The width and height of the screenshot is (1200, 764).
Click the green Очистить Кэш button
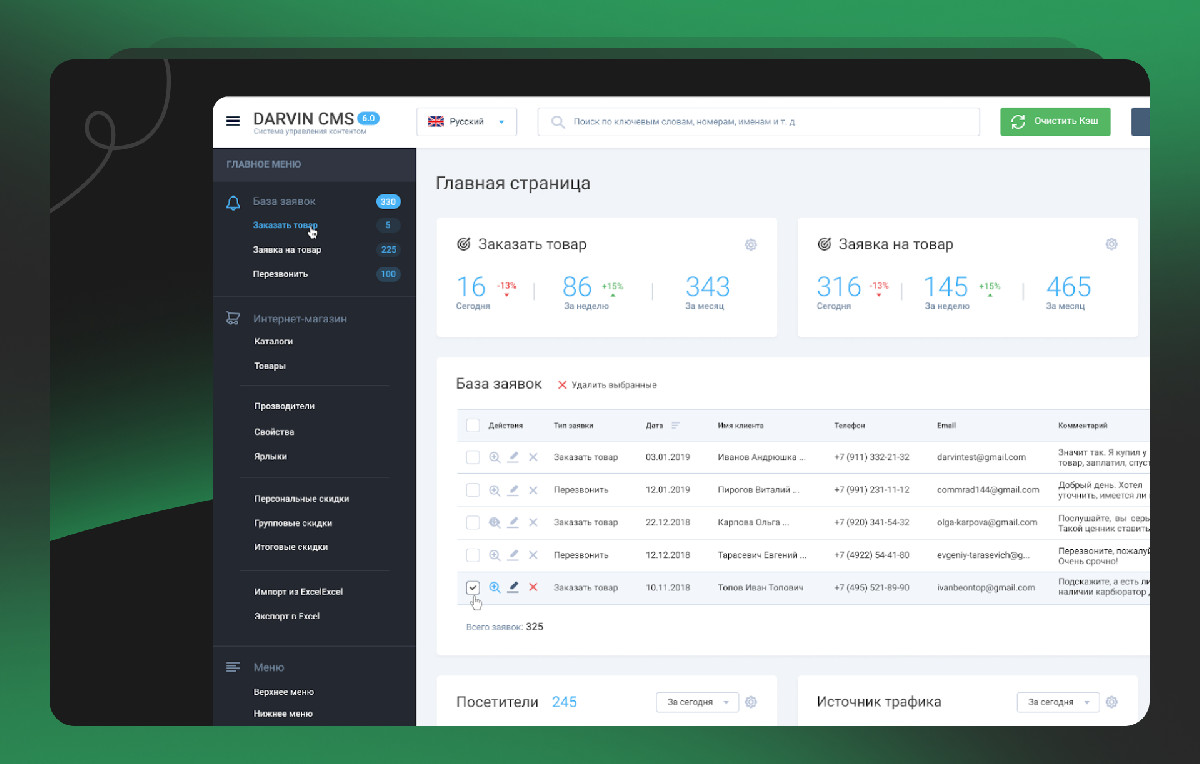pos(1055,121)
